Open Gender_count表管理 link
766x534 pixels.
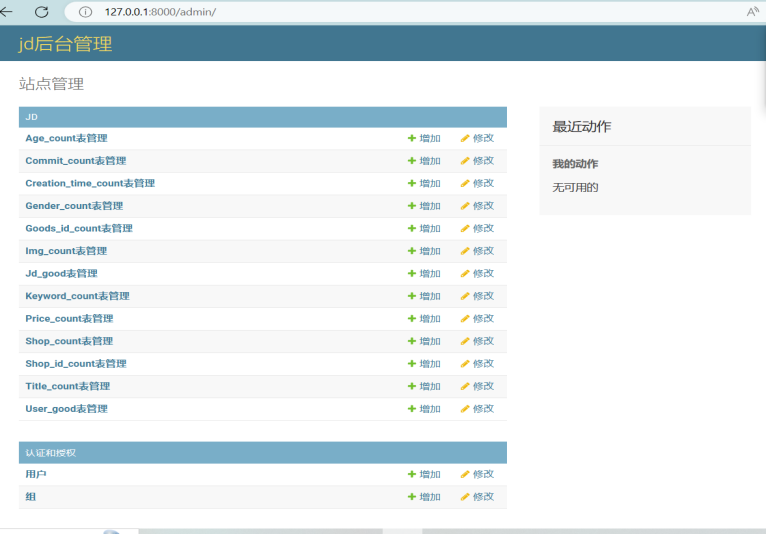pyautogui.click(x=74, y=206)
